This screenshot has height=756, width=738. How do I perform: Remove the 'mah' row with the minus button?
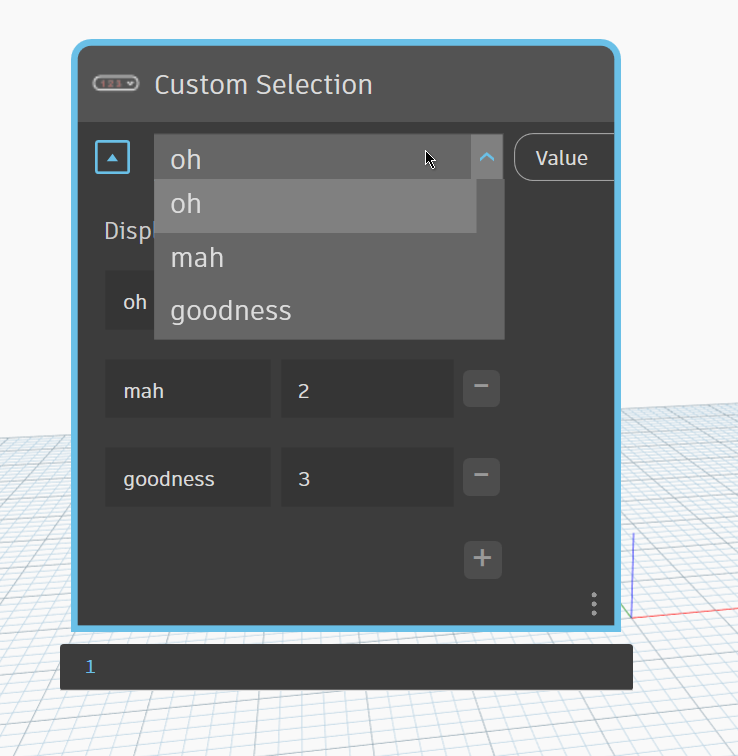[482, 388]
